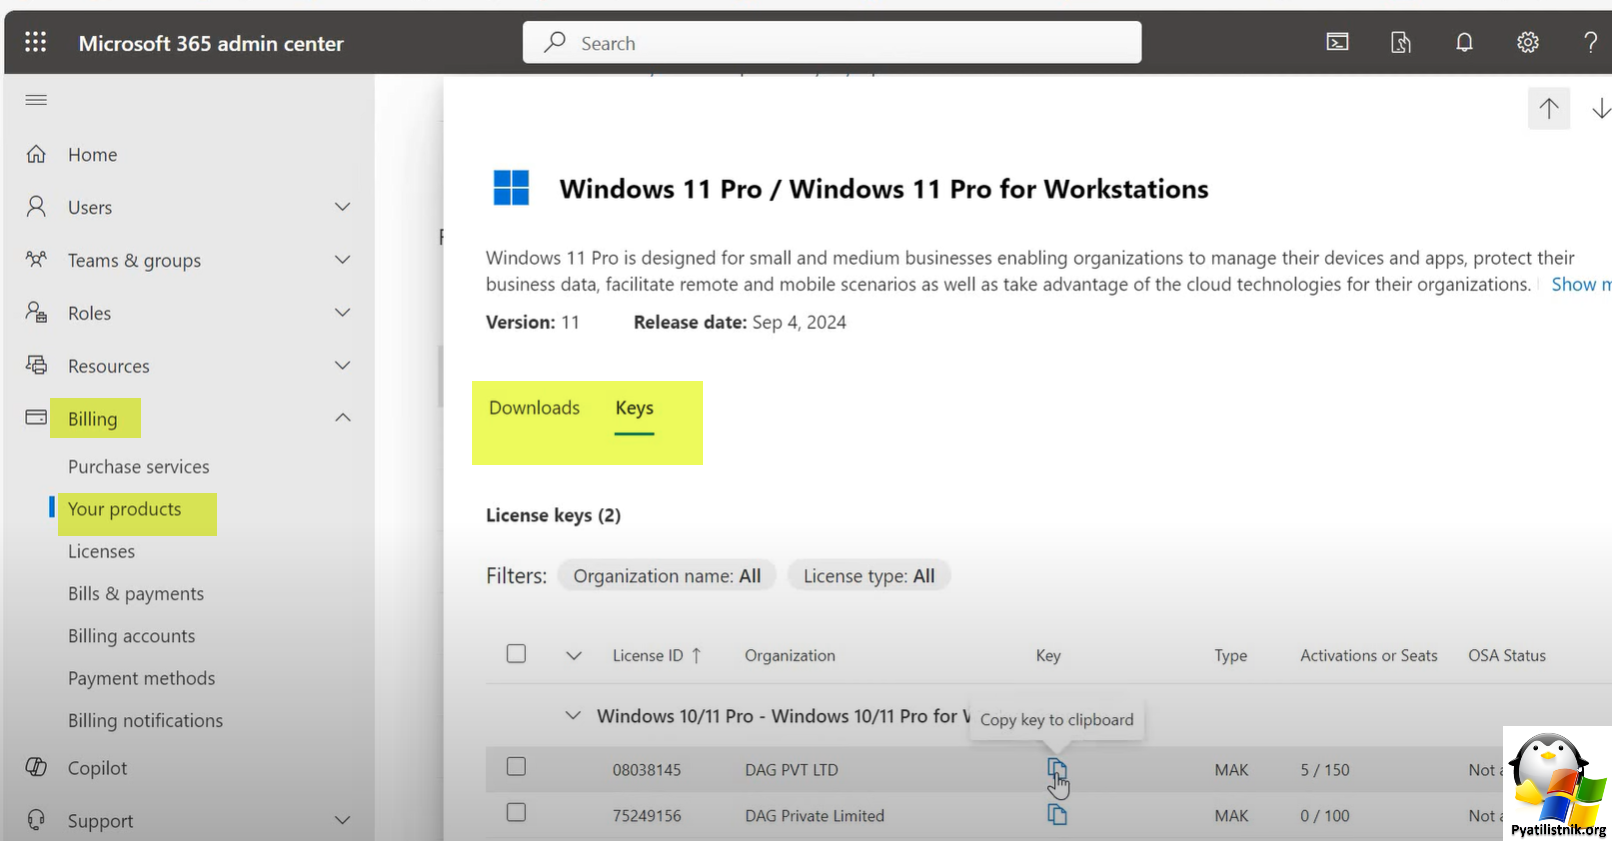Go to the previous item with the up arrow
The image size is (1612, 841).
(x=1549, y=108)
